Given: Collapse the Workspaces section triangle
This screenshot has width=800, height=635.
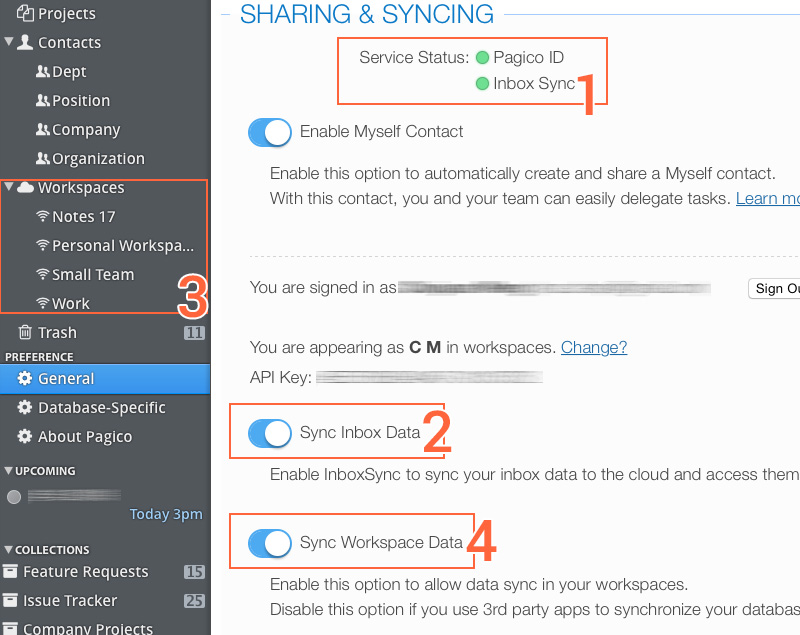Looking at the screenshot, I should point(9,188).
